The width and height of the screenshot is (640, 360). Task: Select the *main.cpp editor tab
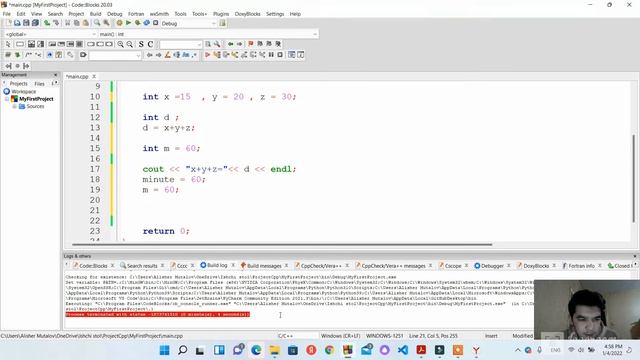[77, 77]
